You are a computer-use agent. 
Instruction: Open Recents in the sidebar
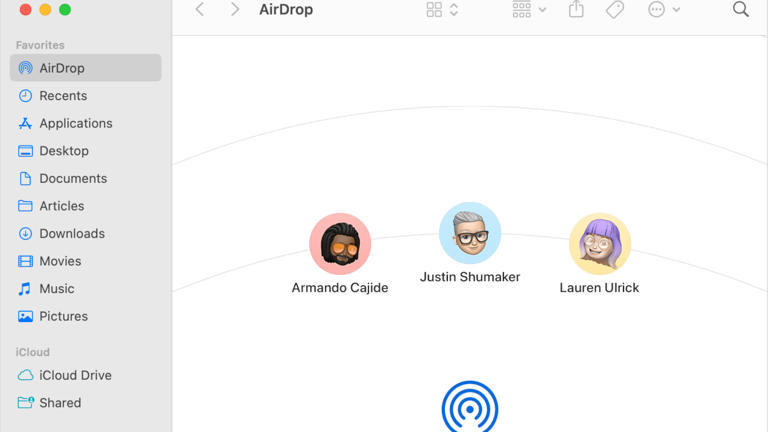tap(85, 96)
